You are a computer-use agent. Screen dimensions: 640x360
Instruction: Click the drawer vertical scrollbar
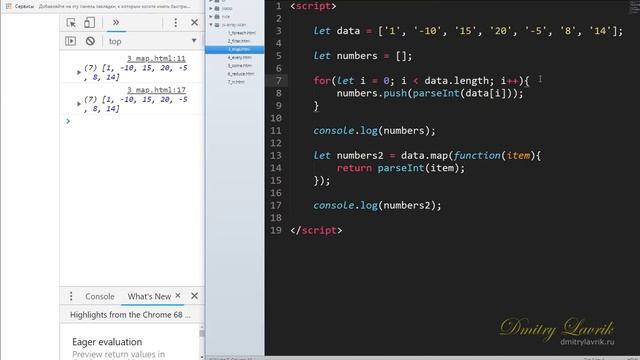coord(202,342)
